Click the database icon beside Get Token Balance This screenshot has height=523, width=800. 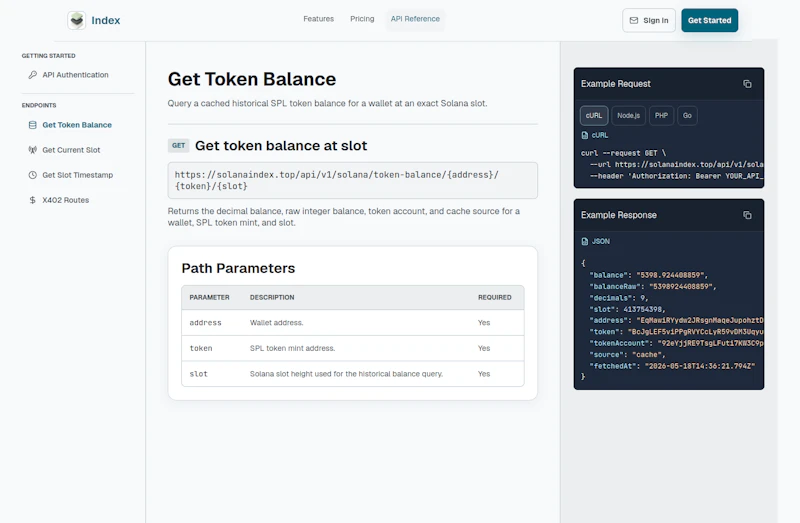pyautogui.click(x=33, y=125)
